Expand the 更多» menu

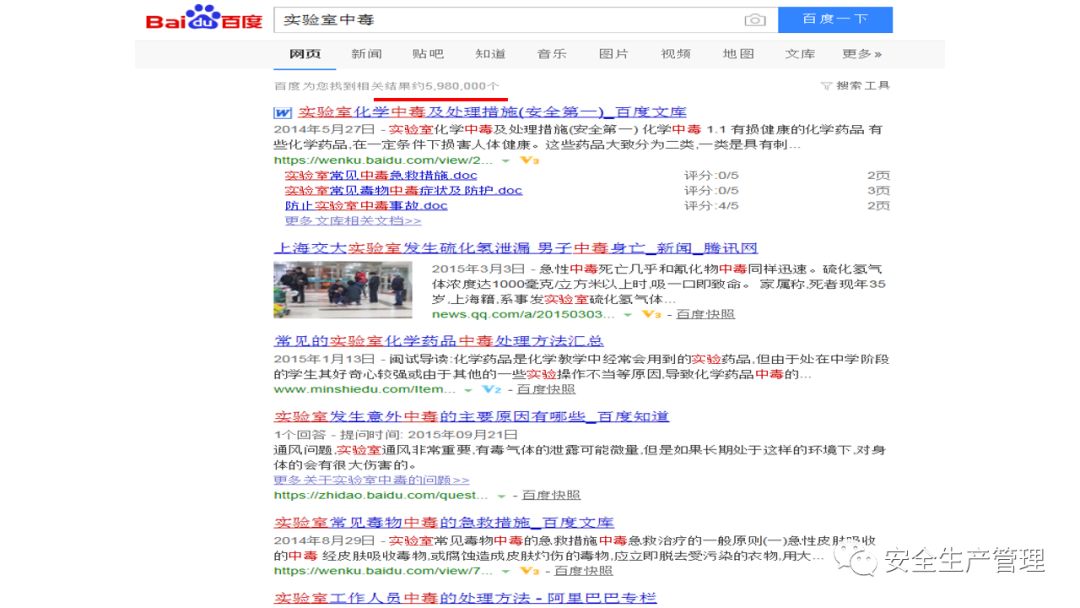(x=862, y=54)
